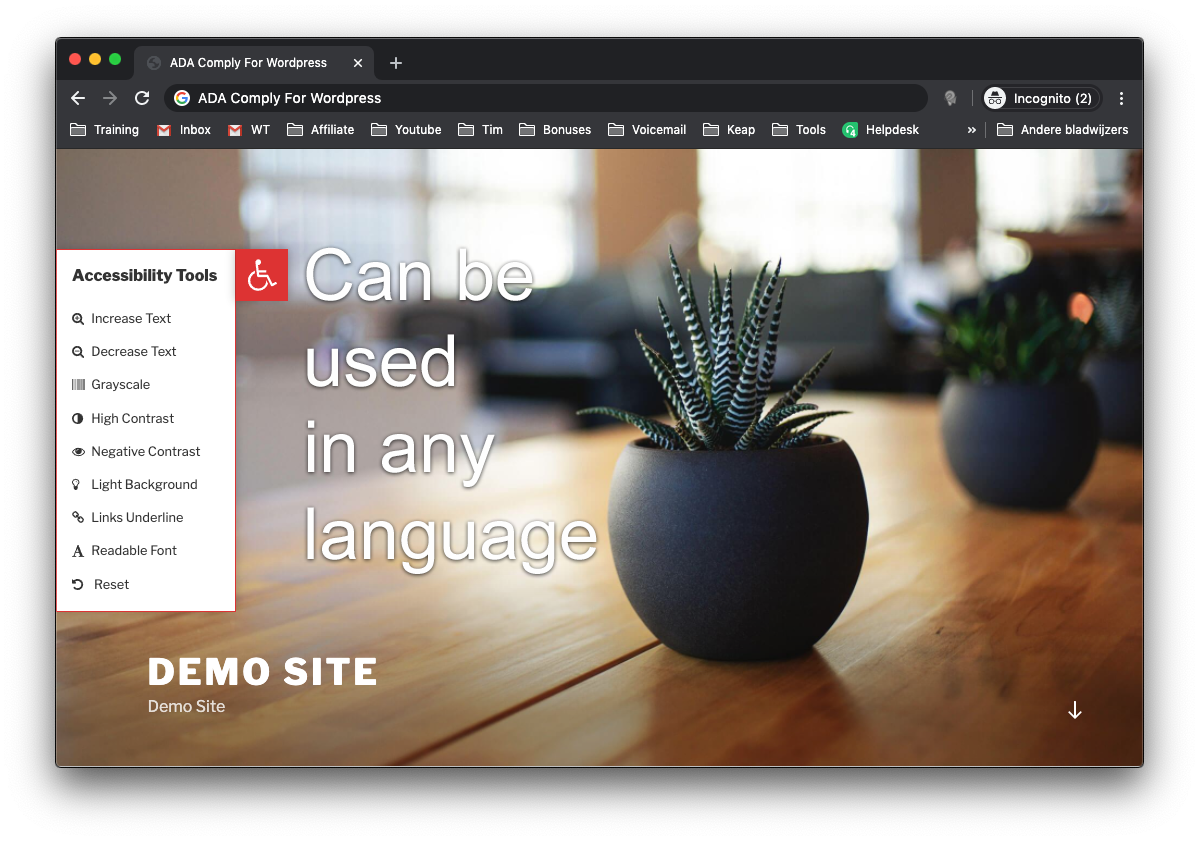Click the Incognito (2) profile badge

coord(1041,99)
